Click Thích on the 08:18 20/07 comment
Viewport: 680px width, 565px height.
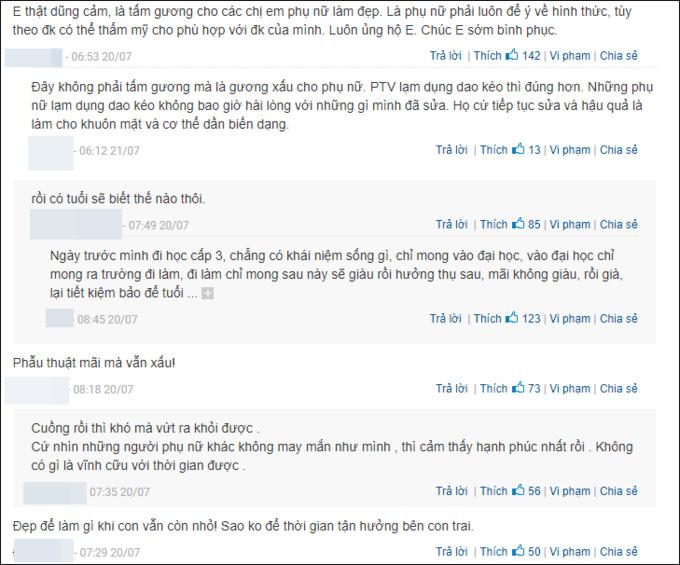click(x=494, y=388)
